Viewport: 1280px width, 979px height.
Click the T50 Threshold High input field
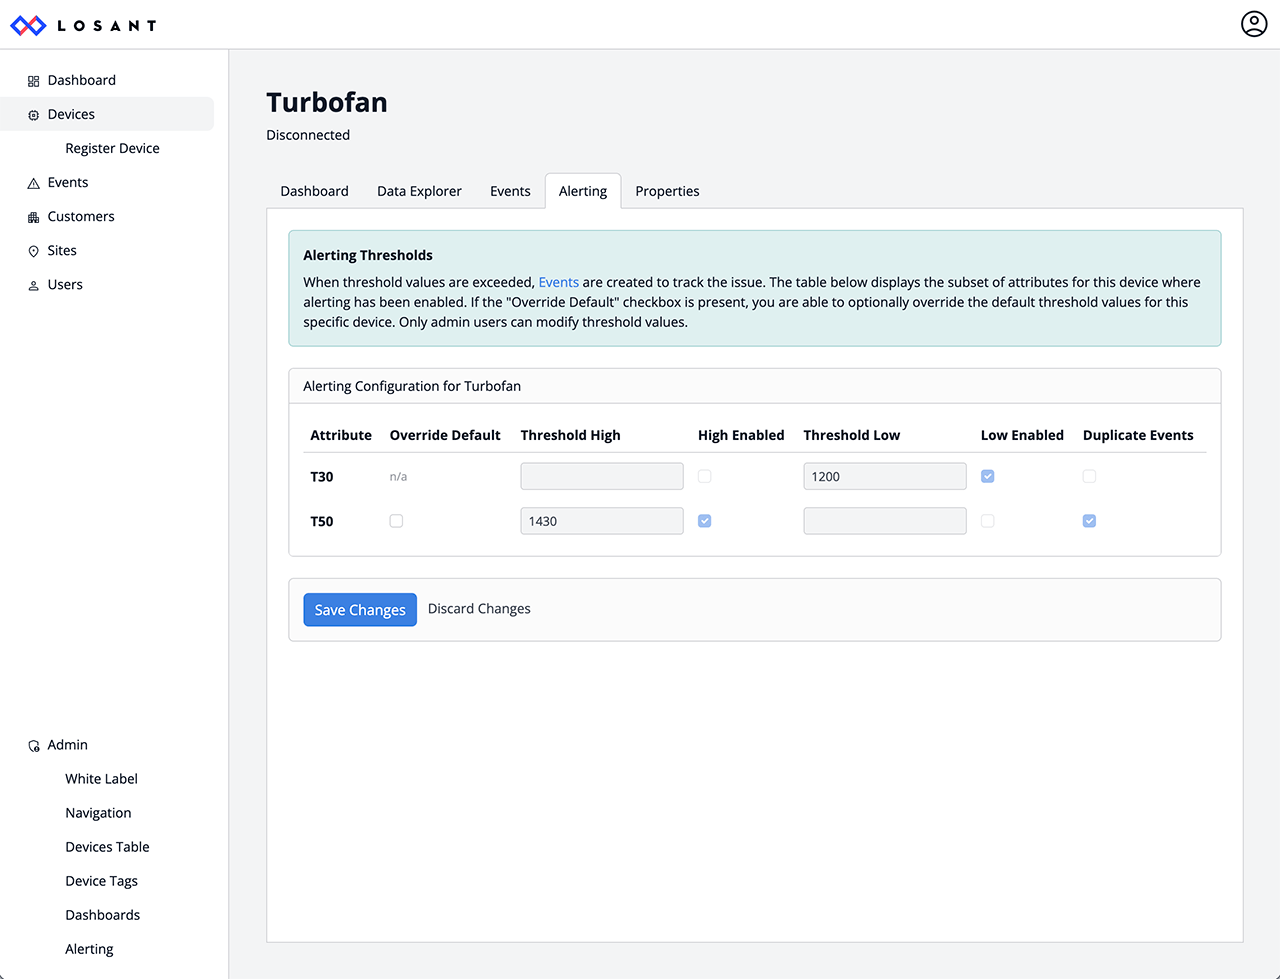click(601, 520)
